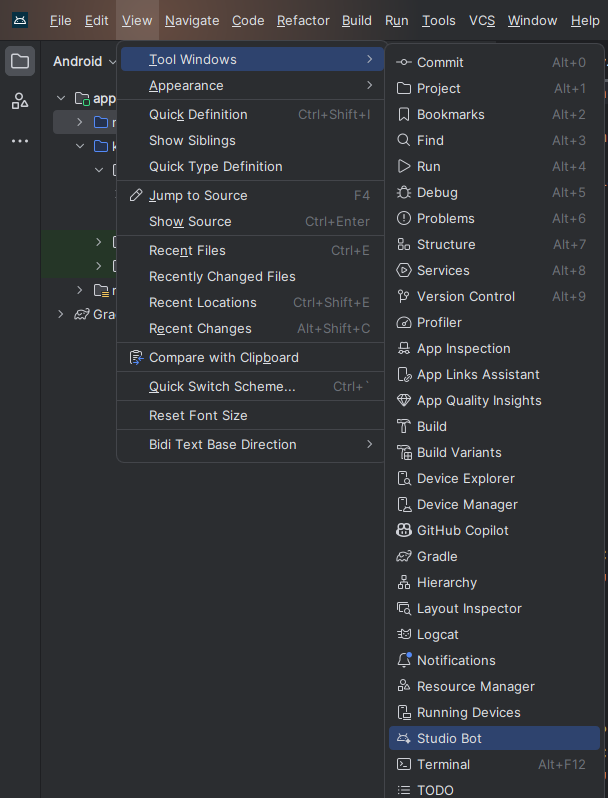Open Device Explorer
Screen dimensions: 608x798
(494, 478)
